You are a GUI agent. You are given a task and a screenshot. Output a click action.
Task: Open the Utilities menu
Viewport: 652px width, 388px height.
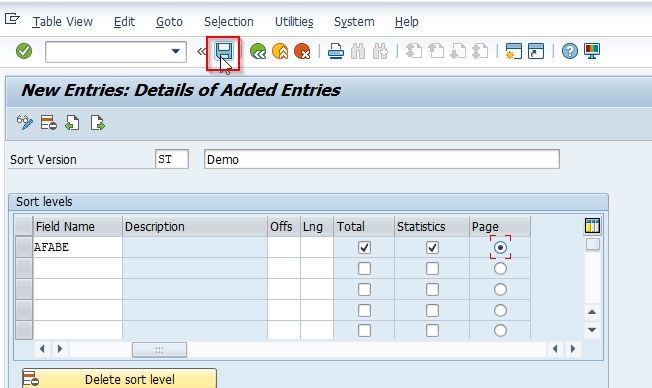[x=294, y=22]
